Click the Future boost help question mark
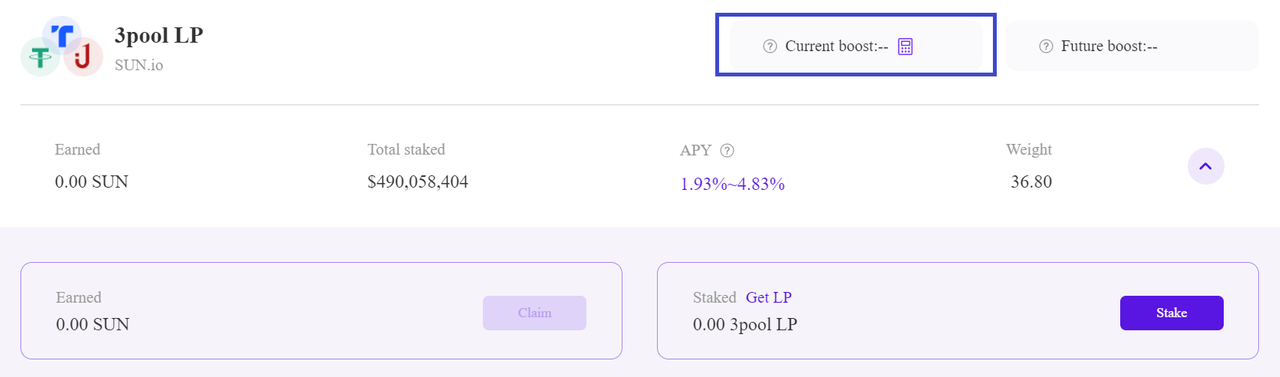The height and width of the screenshot is (377, 1280). (1046, 46)
